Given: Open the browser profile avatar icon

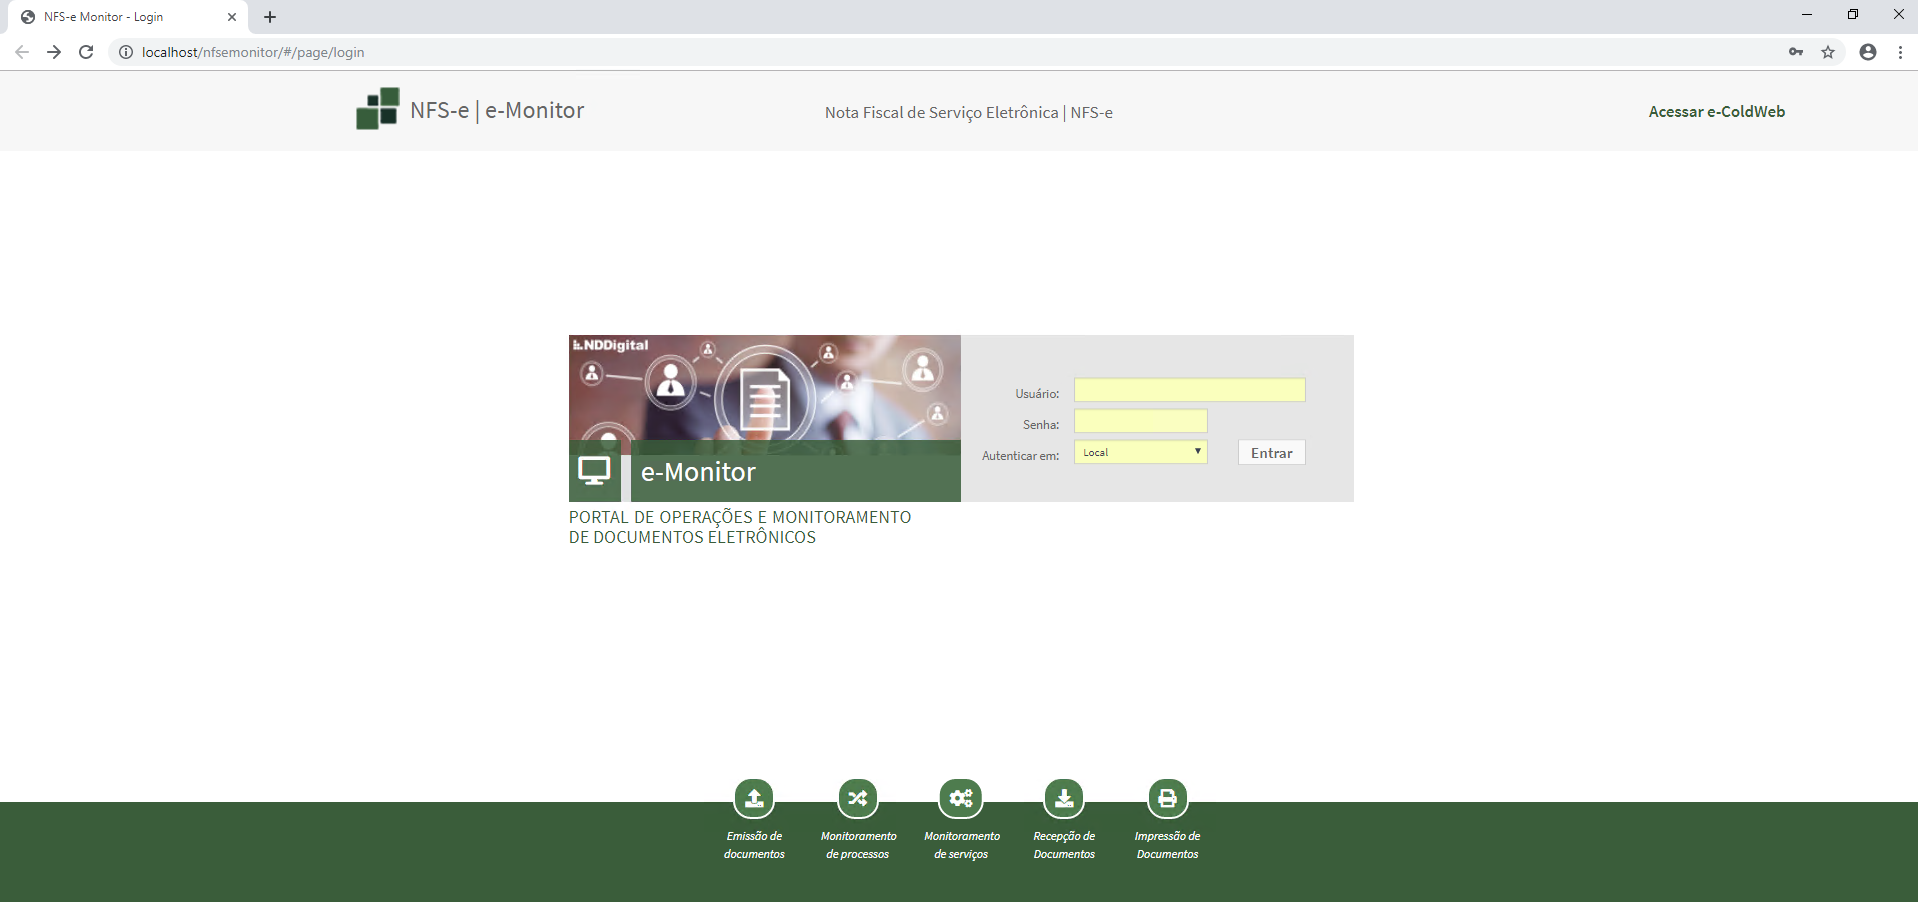Looking at the screenshot, I should click(x=1867, y=52).
